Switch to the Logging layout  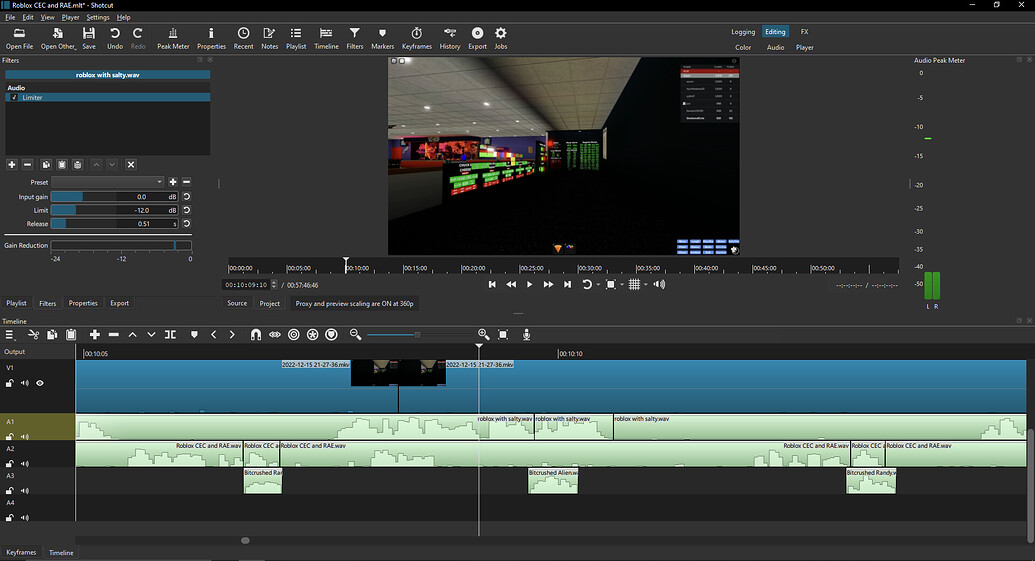(x=743, y=32)
